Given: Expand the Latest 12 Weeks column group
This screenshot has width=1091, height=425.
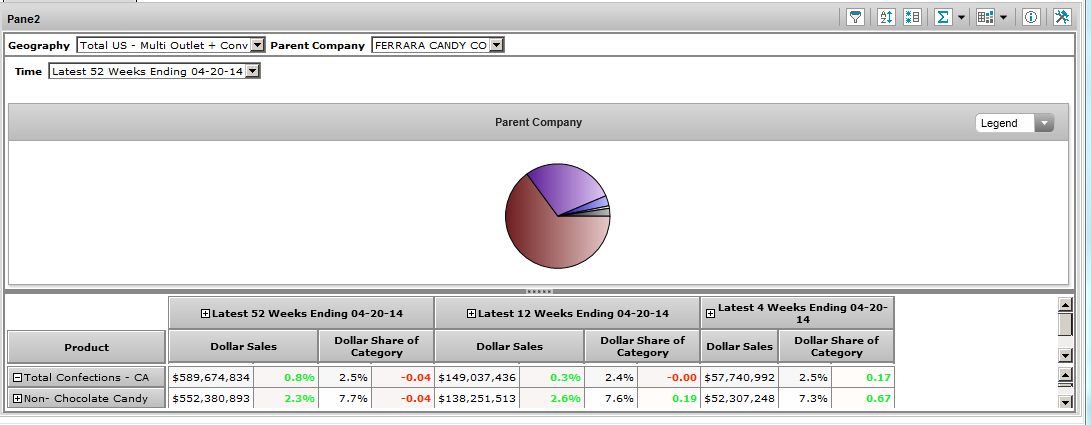Looking at the screenshot, I should (x=472, y=313).
